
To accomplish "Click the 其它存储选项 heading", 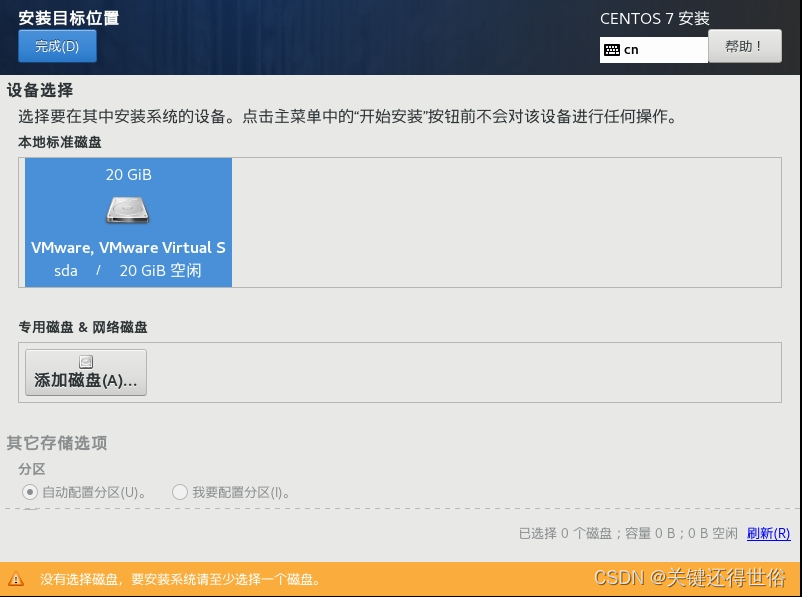I will 57,443.
